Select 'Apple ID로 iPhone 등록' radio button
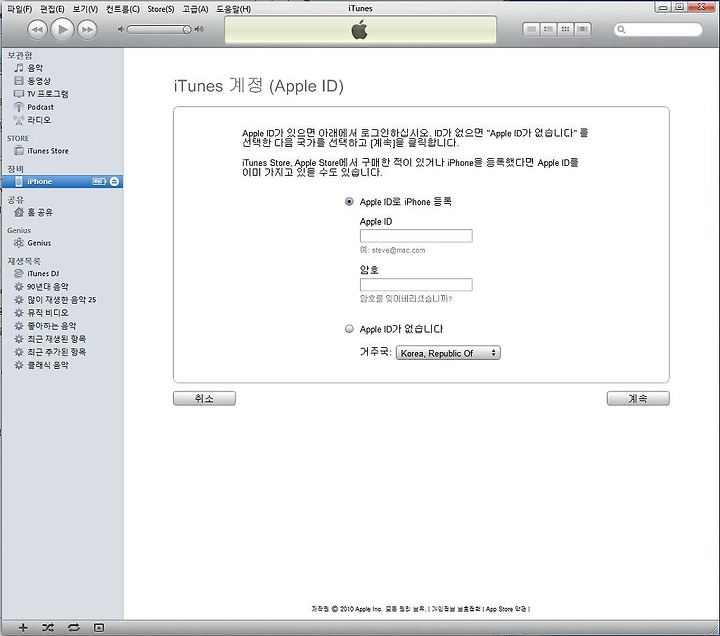This screenshot has width=720, height=636. [x=349, y=202]
